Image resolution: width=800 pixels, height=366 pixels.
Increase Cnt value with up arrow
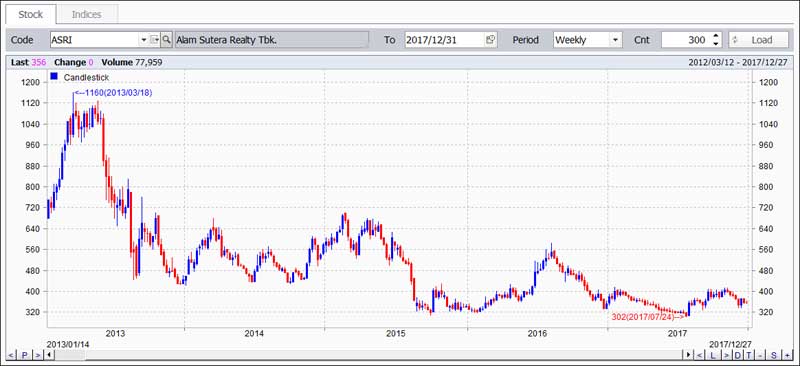715,36
